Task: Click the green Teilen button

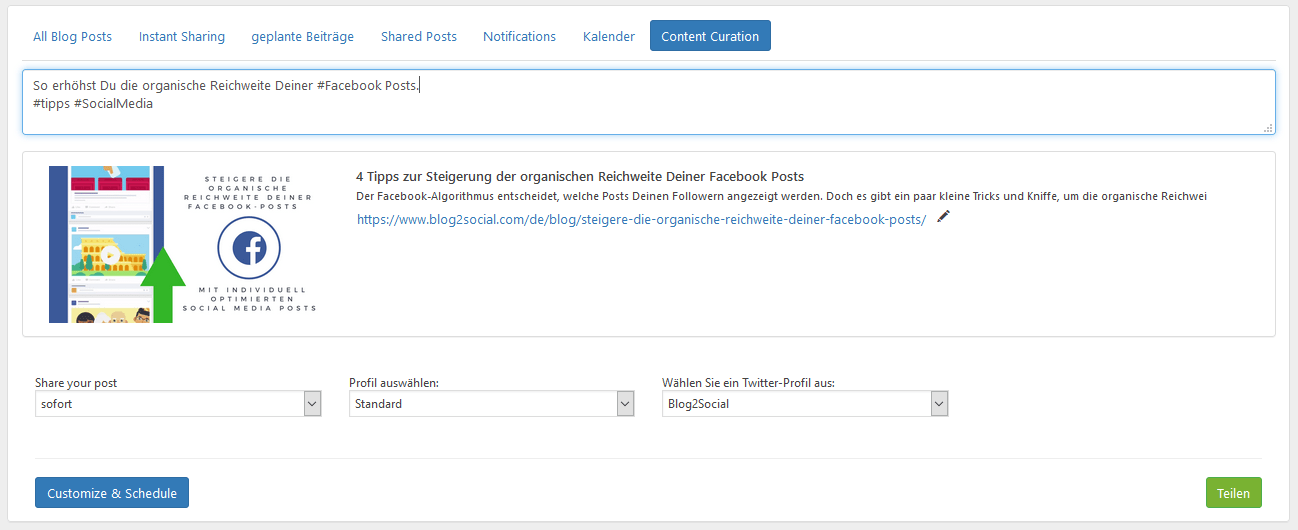Action: pos(1234,493)
